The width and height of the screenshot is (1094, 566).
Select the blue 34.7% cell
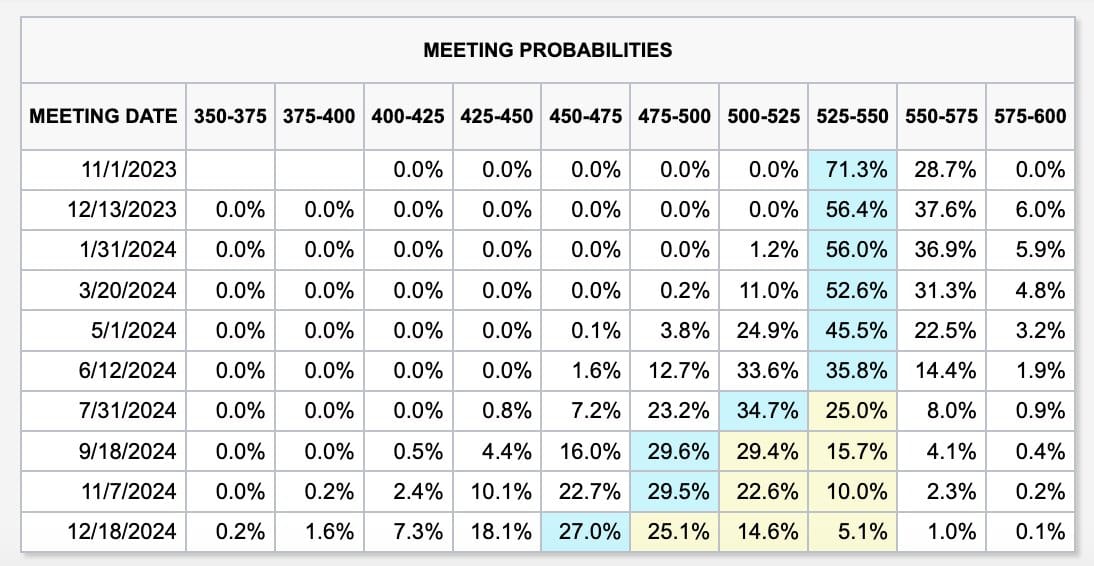pyautogui.click(x=763, y=411)
